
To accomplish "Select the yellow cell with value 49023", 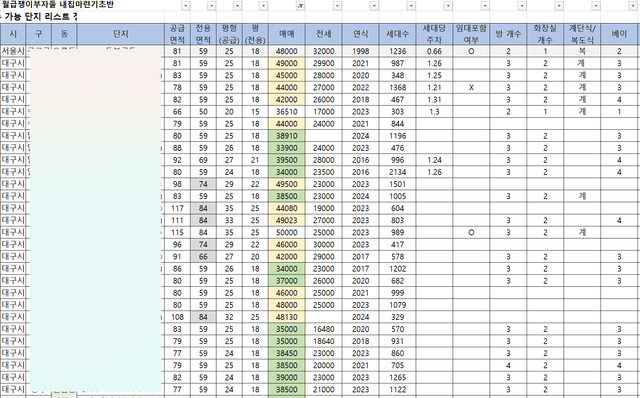I will 287,220.
